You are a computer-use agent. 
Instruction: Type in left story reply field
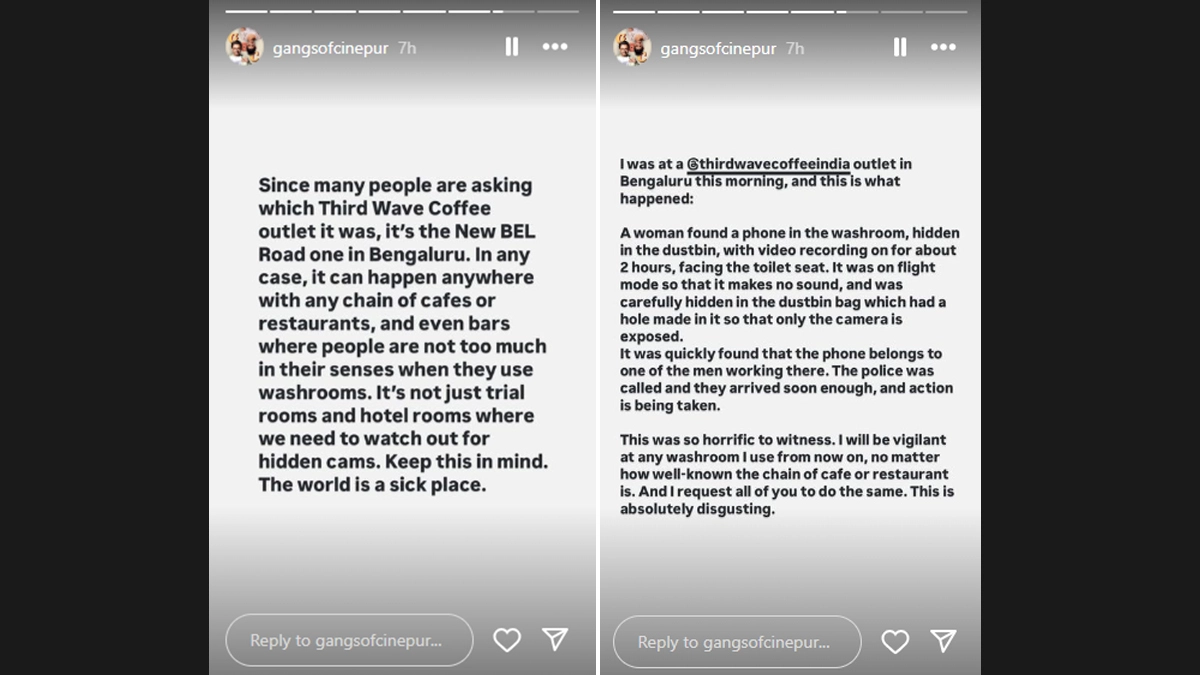tap(348, 640)
